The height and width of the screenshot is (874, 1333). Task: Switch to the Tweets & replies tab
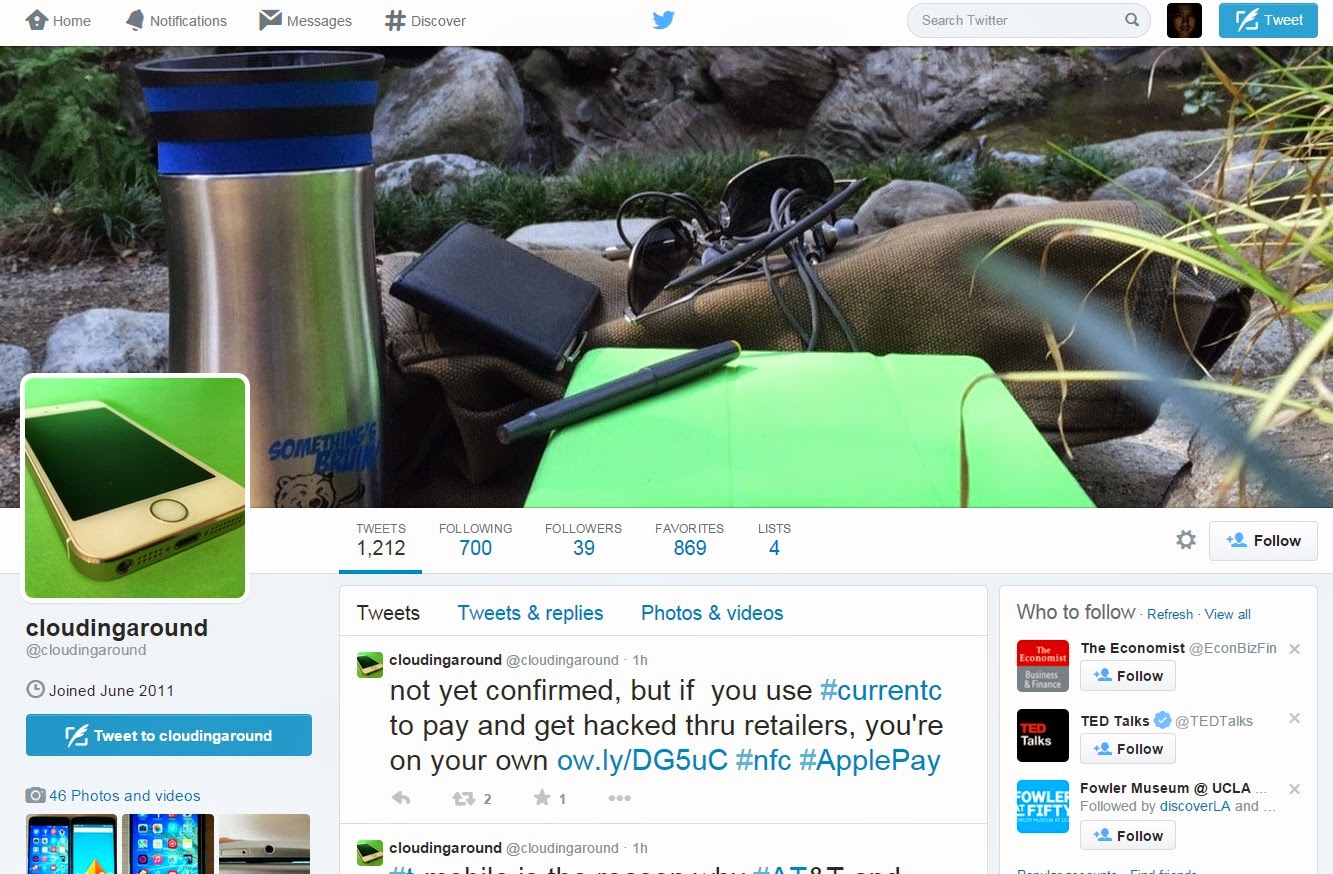pyautogui.click(x=530, y=613)
